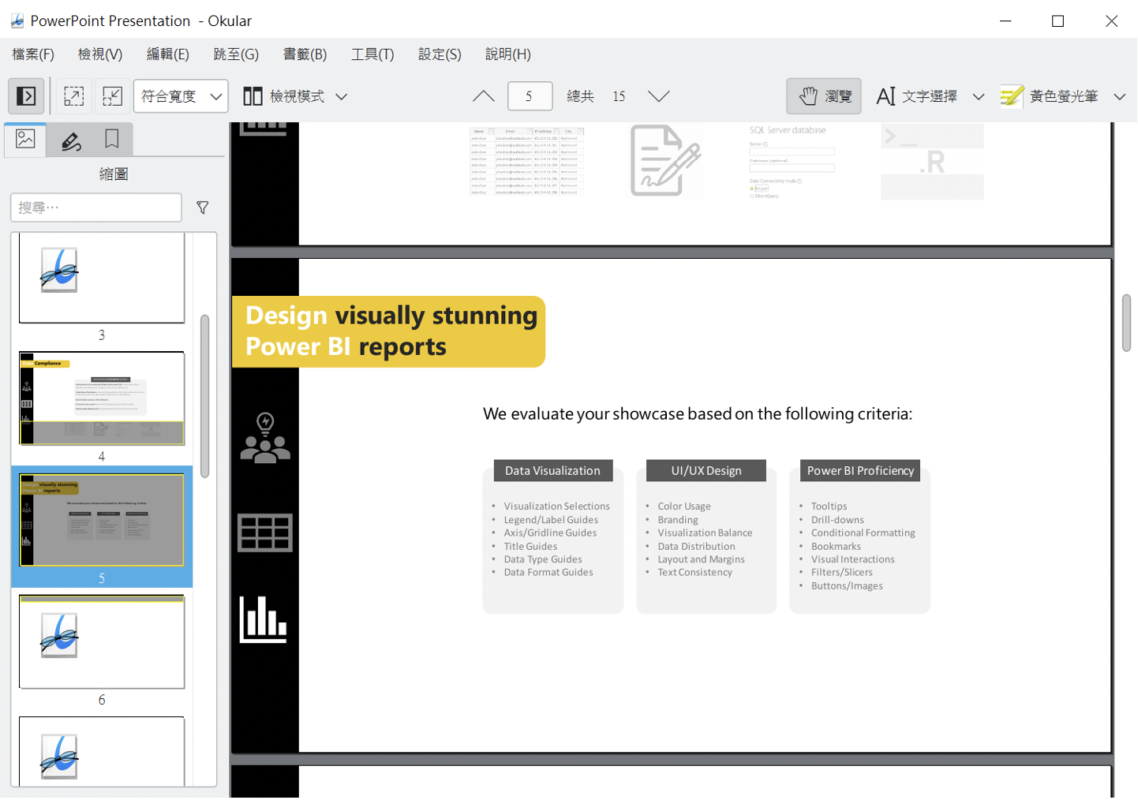Open the bookmarks sidebar tab
1138x800 pixels.
[x=112, y=140]
